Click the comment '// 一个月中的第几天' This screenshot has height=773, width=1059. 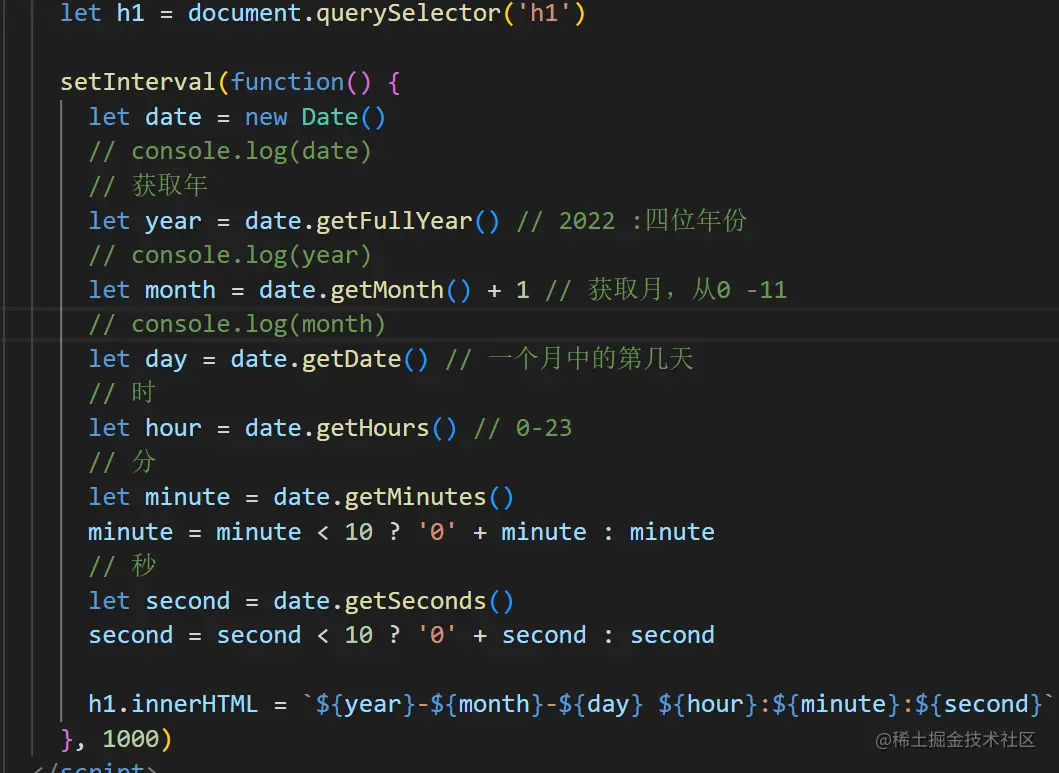pos(569,358)
